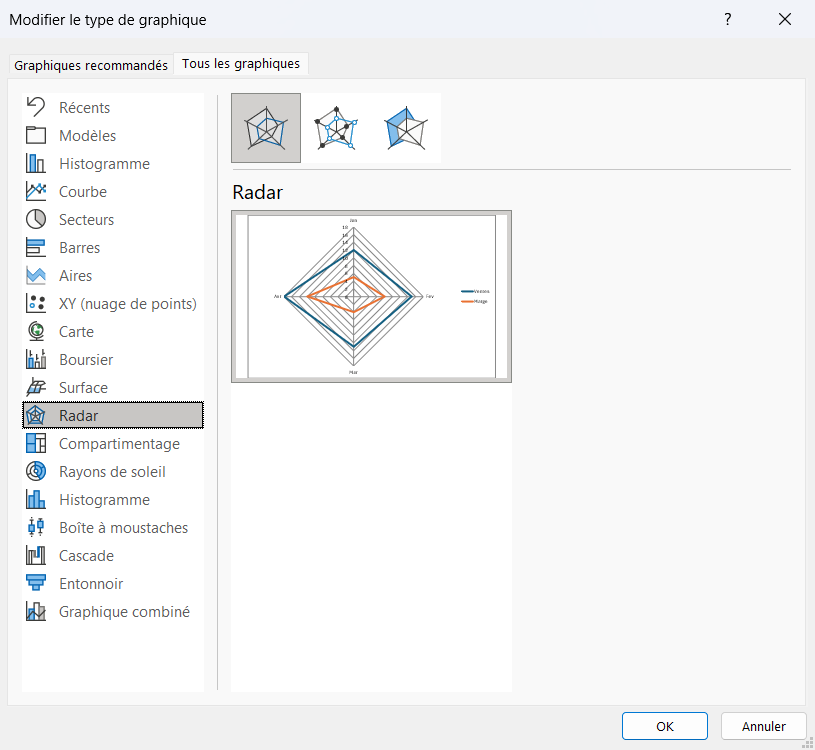The height and width of the screenshot is (750, 815).
Task: Click the radar chart preview thumbnail
Action: click(371, 296)
